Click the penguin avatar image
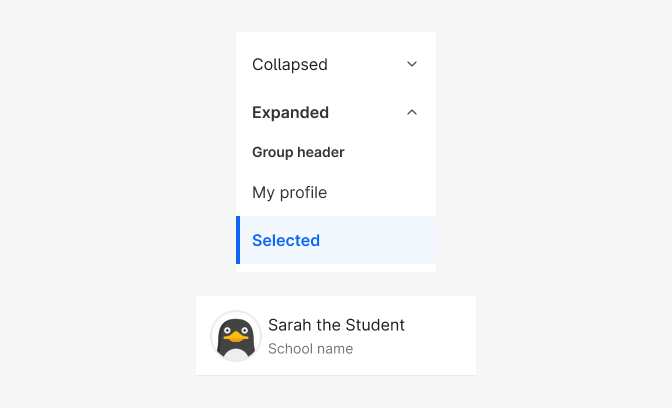672x408 pixels. pyautogui.click(x=236, y=336)
